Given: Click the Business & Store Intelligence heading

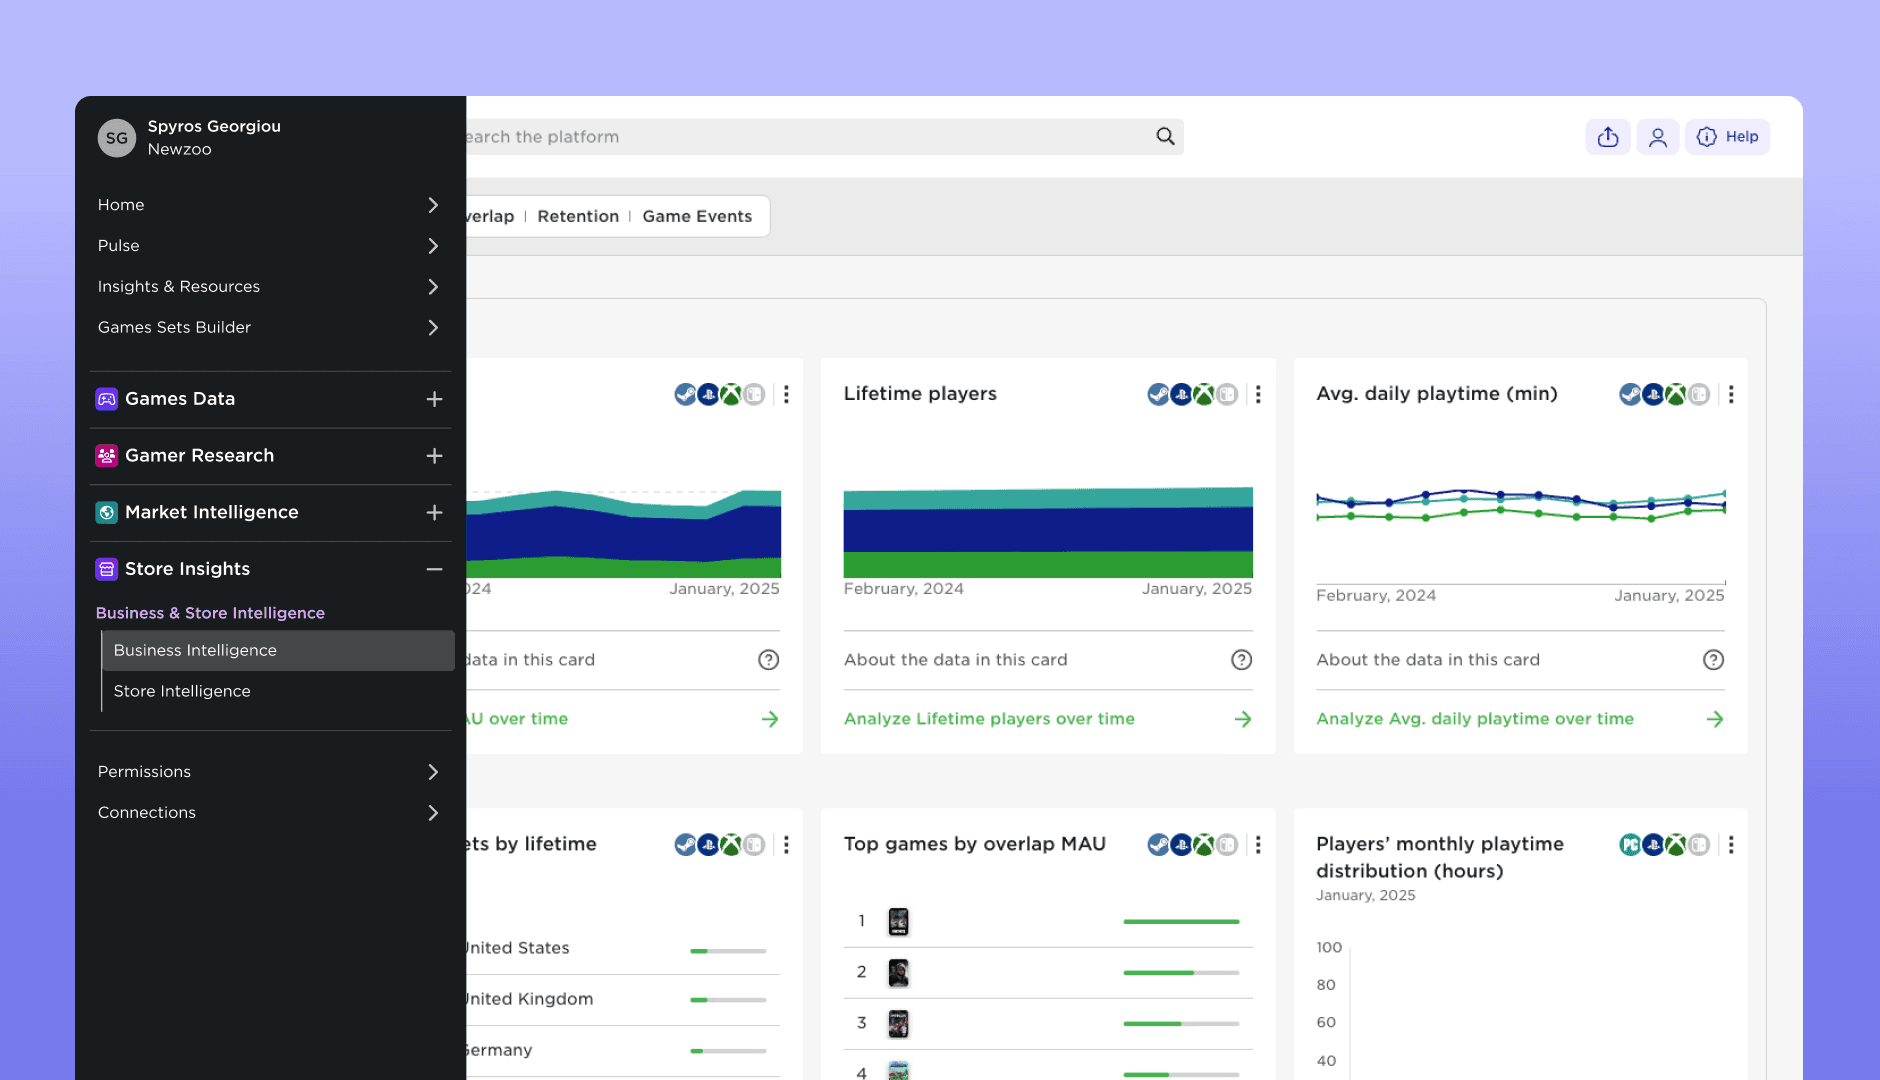Looking at the screenshot, I should (x=210, y=613).
